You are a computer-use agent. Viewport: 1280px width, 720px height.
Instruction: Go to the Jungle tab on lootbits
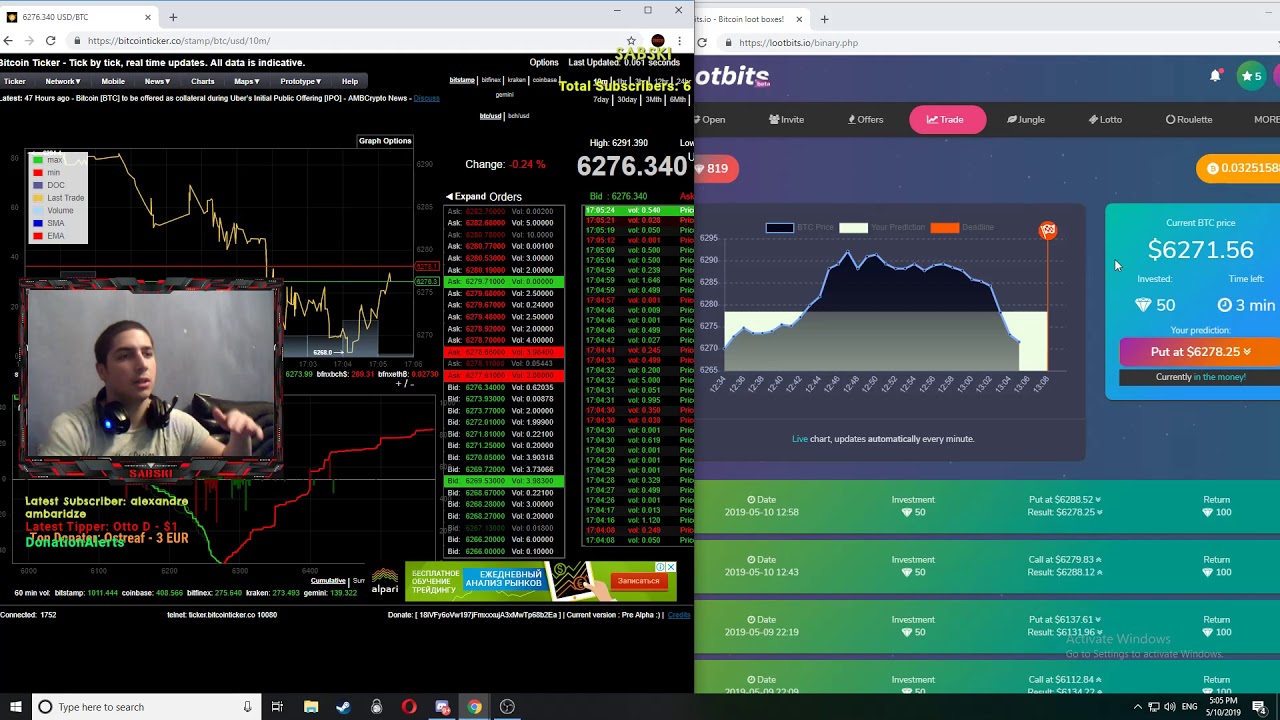(x=1026, y=119)
